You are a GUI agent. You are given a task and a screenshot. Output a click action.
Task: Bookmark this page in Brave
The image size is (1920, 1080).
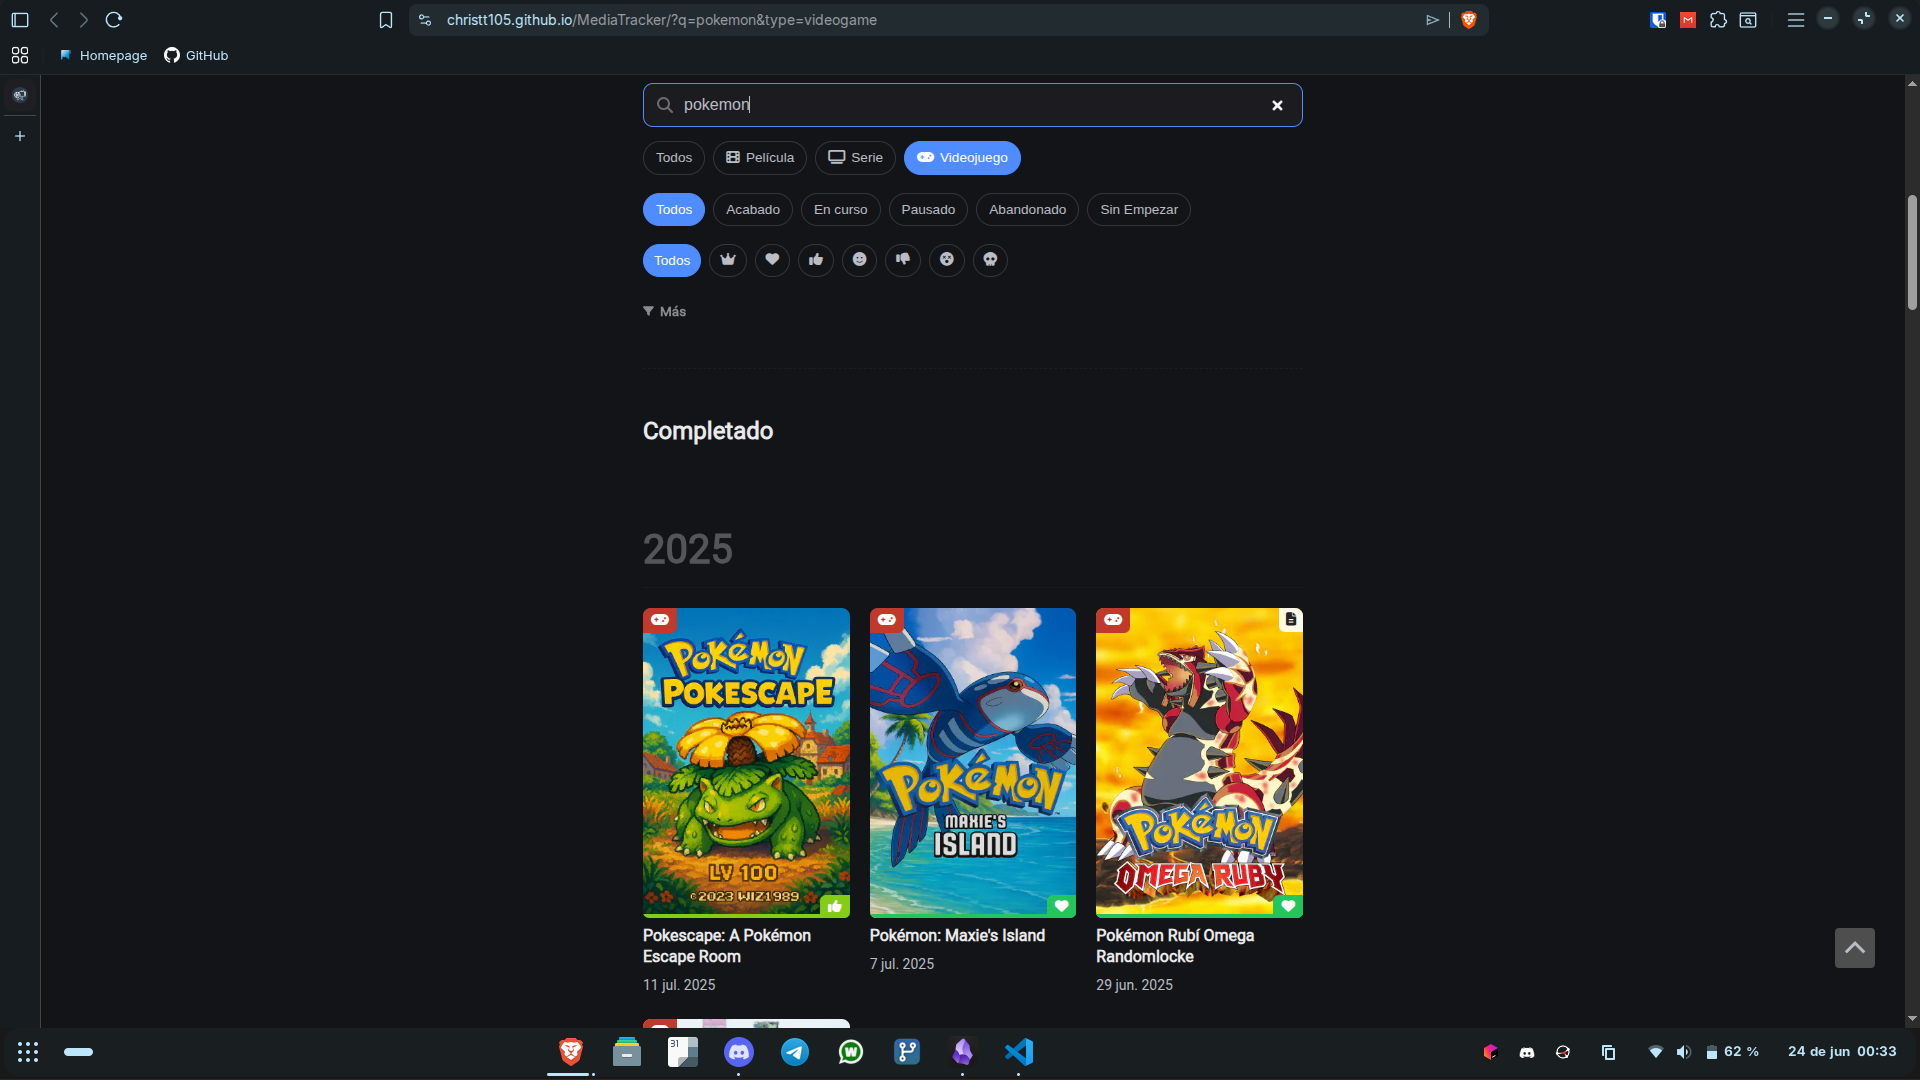click(x=386, y=20)
